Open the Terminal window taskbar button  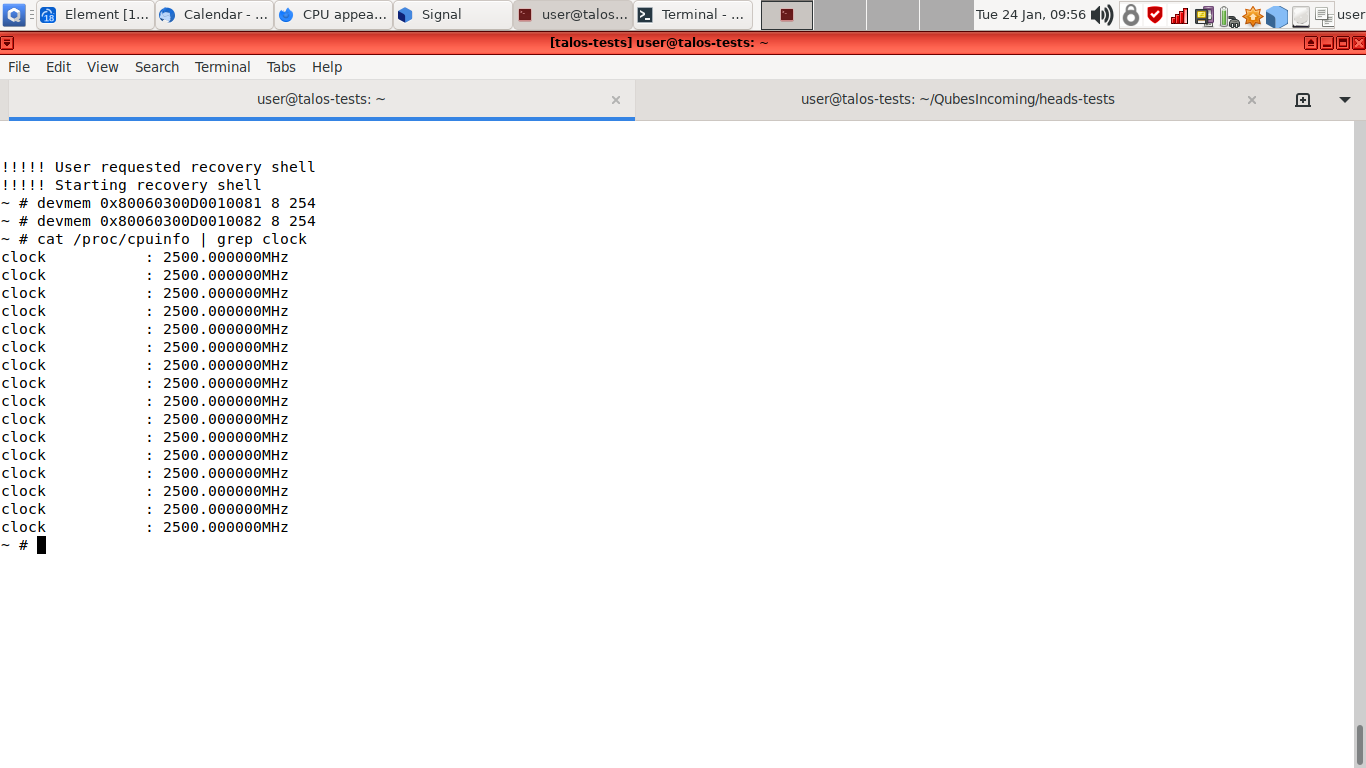692,15
